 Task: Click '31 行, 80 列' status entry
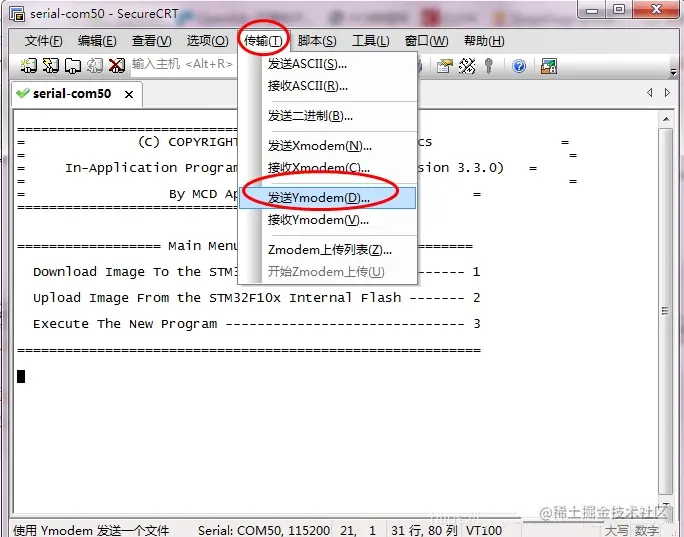click(424, 530)
